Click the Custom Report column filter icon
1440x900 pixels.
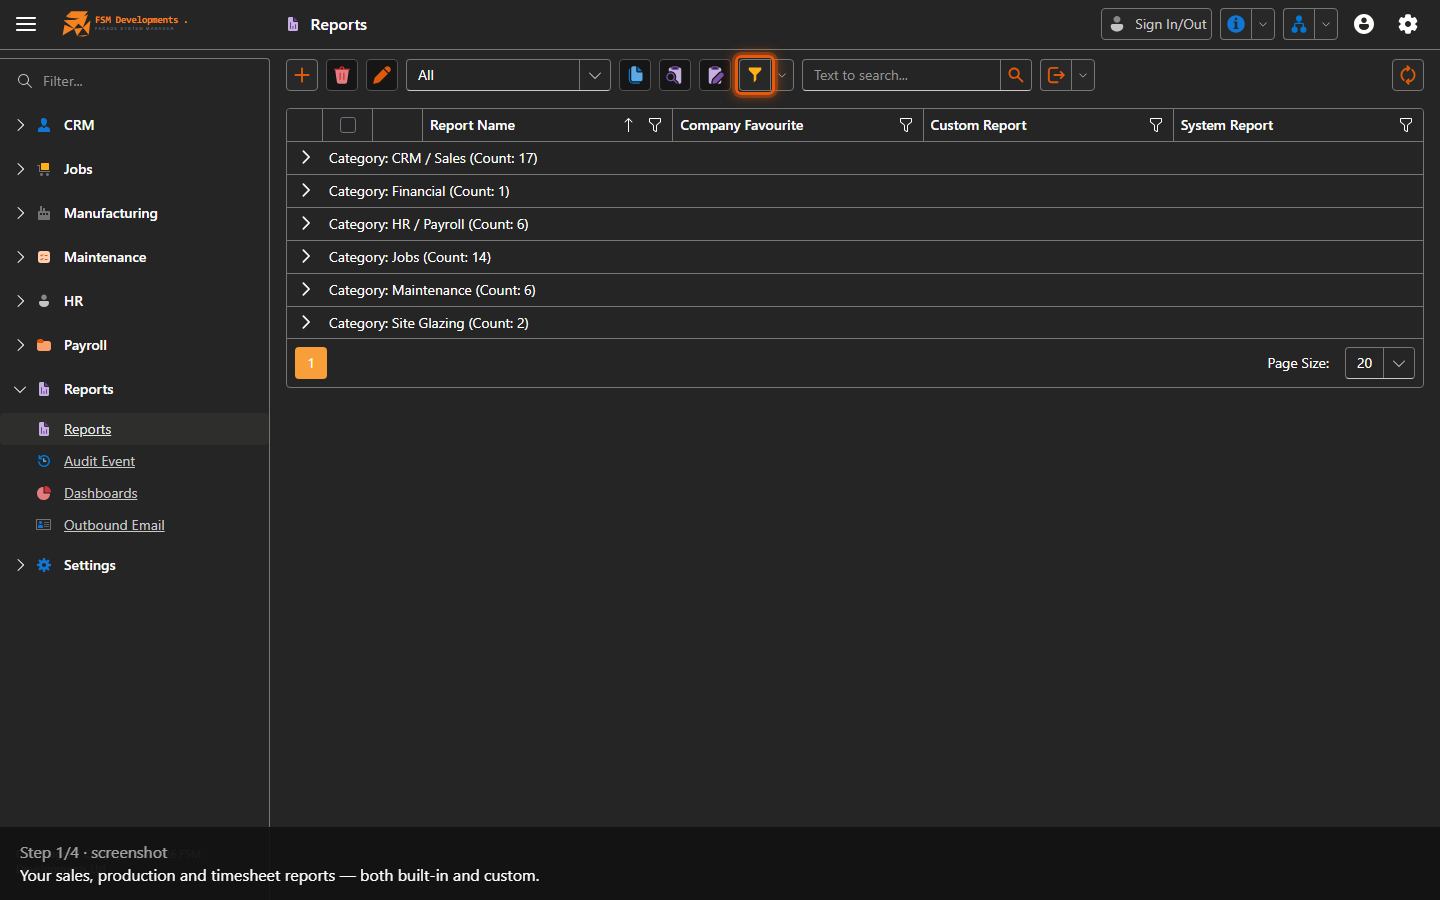(1156, 125)
